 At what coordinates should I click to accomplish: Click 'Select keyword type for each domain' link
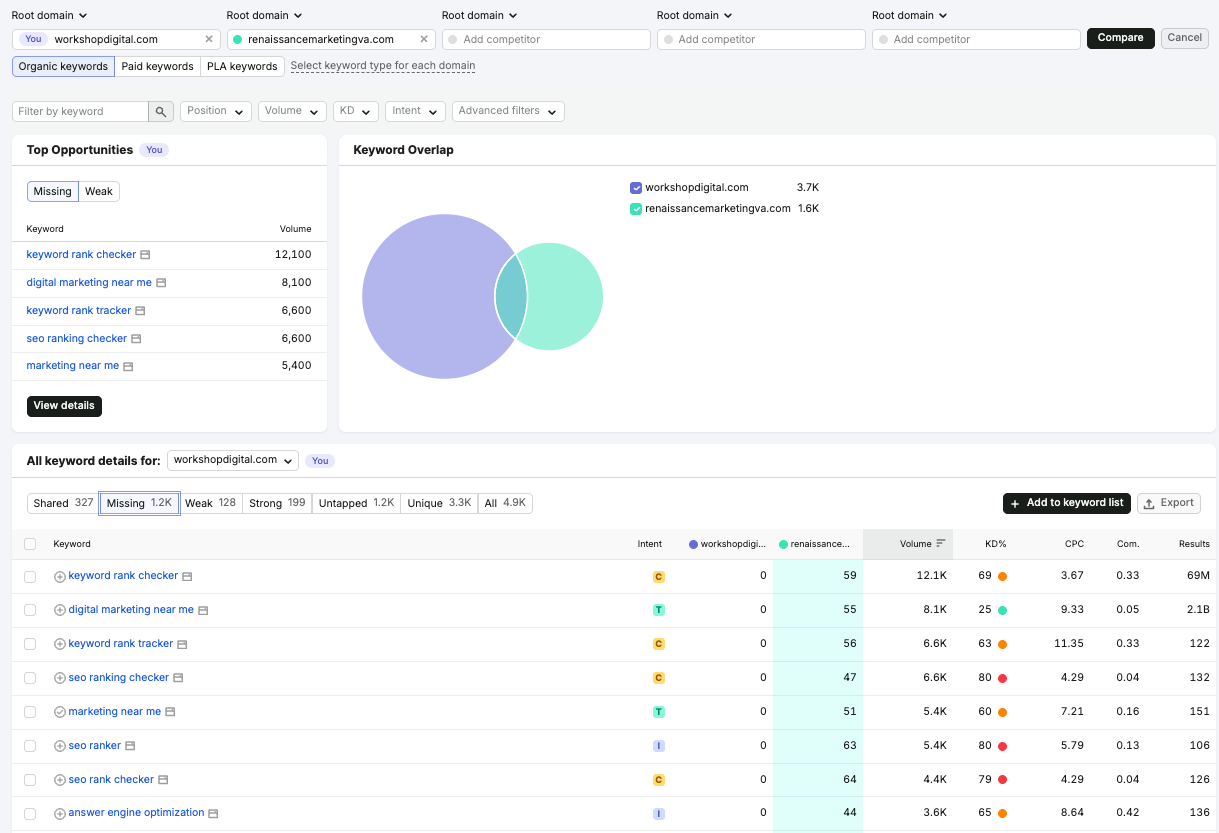point(383,66)
